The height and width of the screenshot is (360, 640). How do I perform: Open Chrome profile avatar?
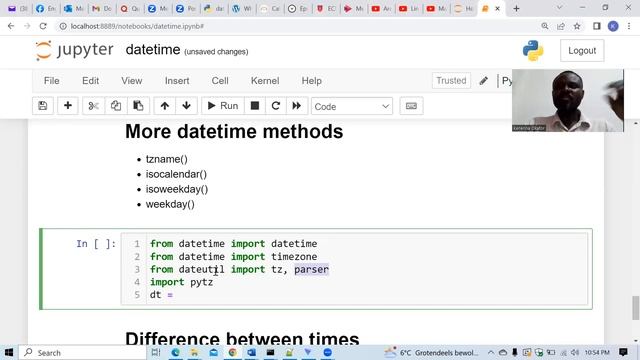click(613, 26)
